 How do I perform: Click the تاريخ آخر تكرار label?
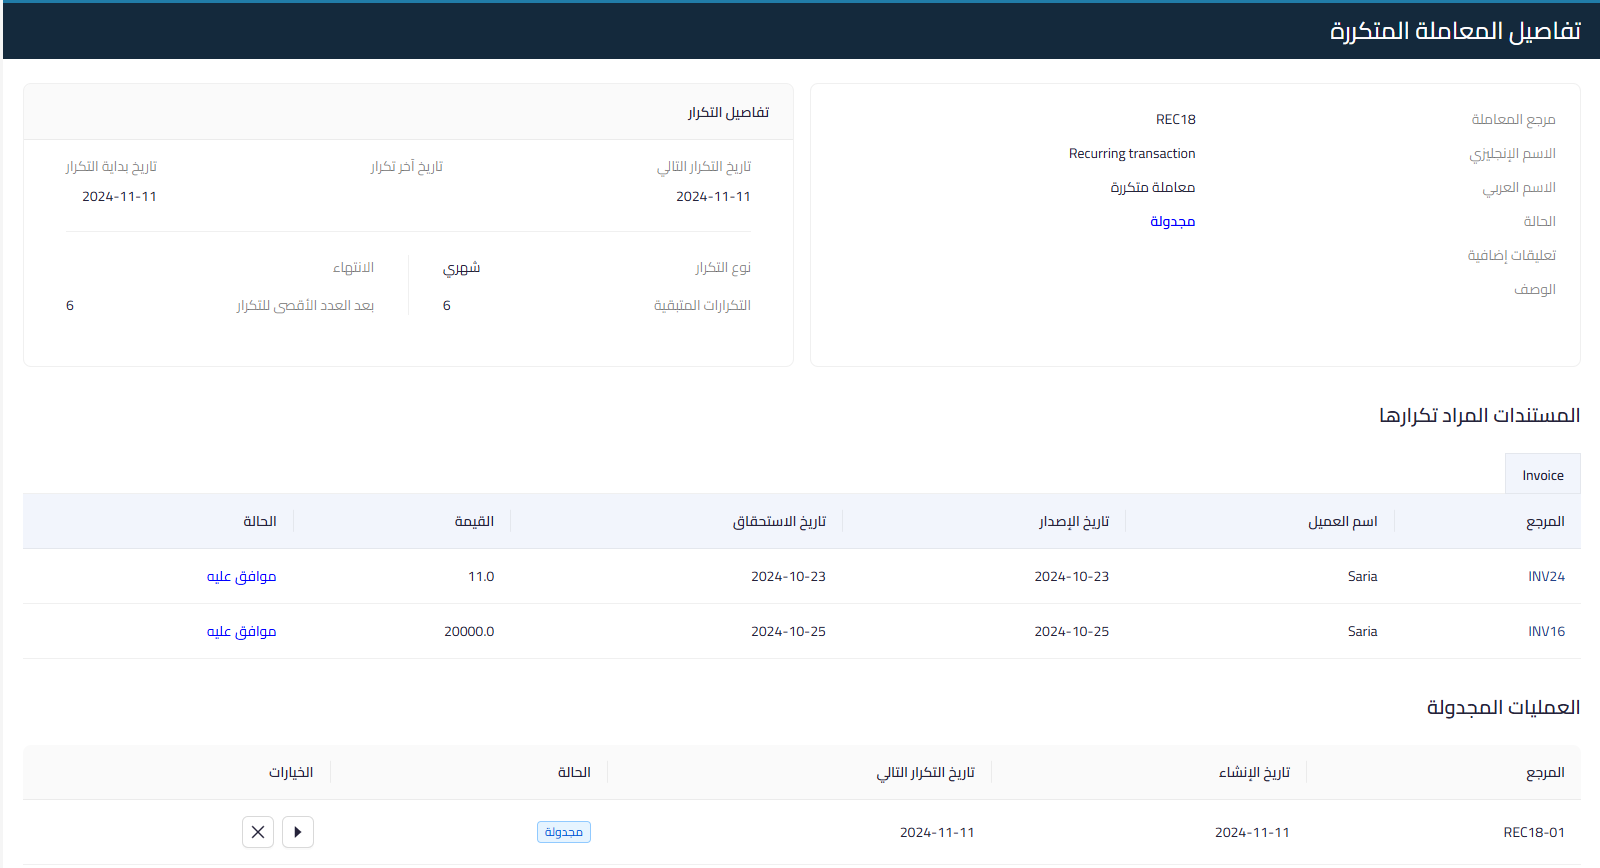coord(407,166)
